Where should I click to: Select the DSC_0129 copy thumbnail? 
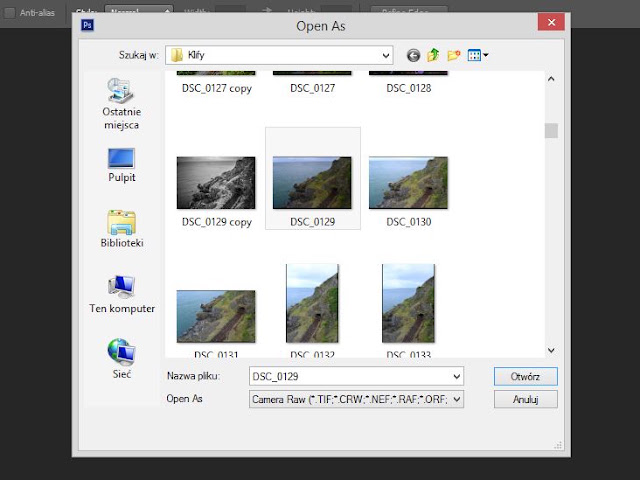pos(216,182)
